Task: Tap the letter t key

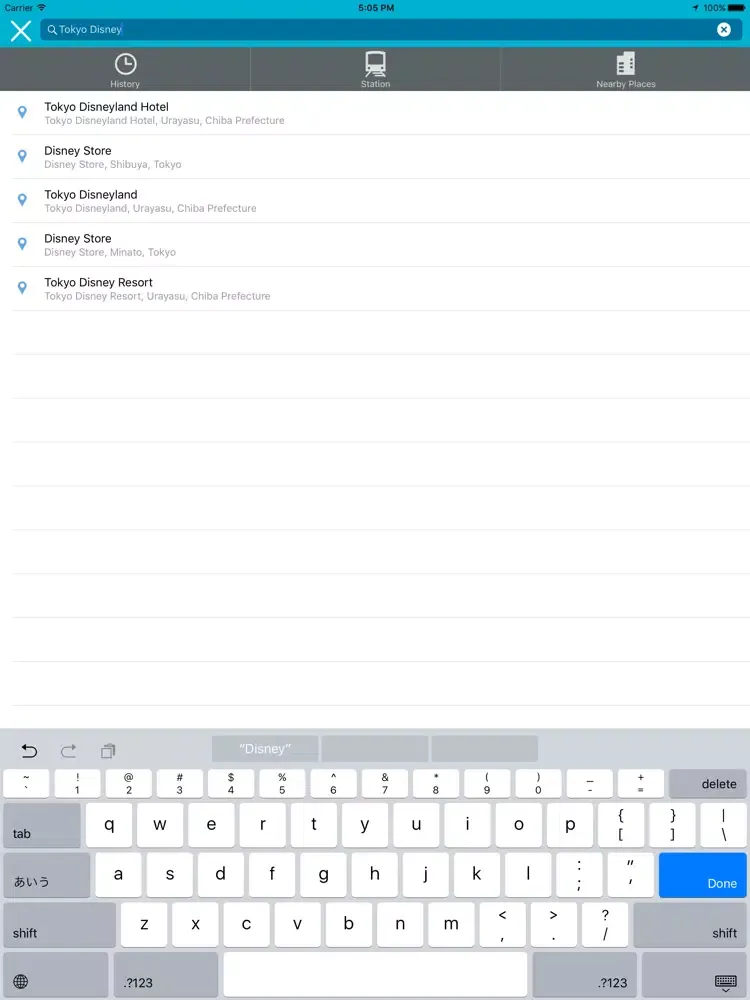Action: click(x=314, y=825)
